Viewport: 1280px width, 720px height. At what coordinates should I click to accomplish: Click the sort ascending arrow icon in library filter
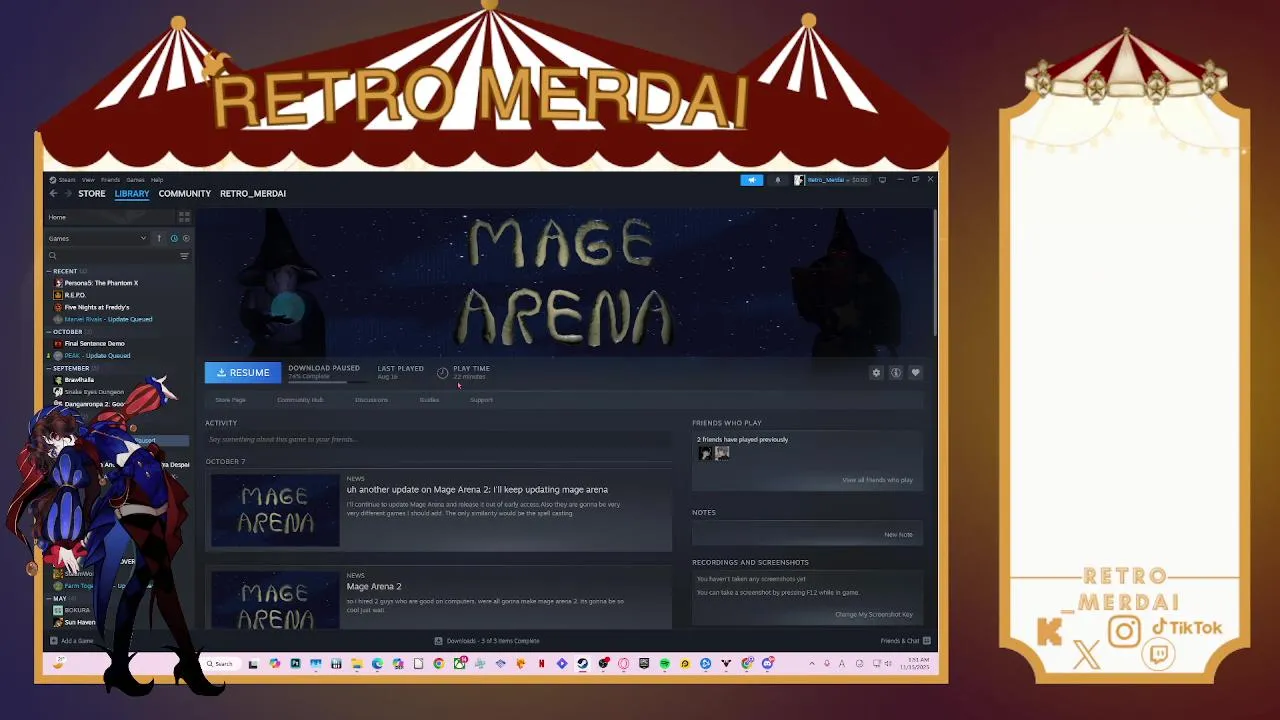pos(159,238)
